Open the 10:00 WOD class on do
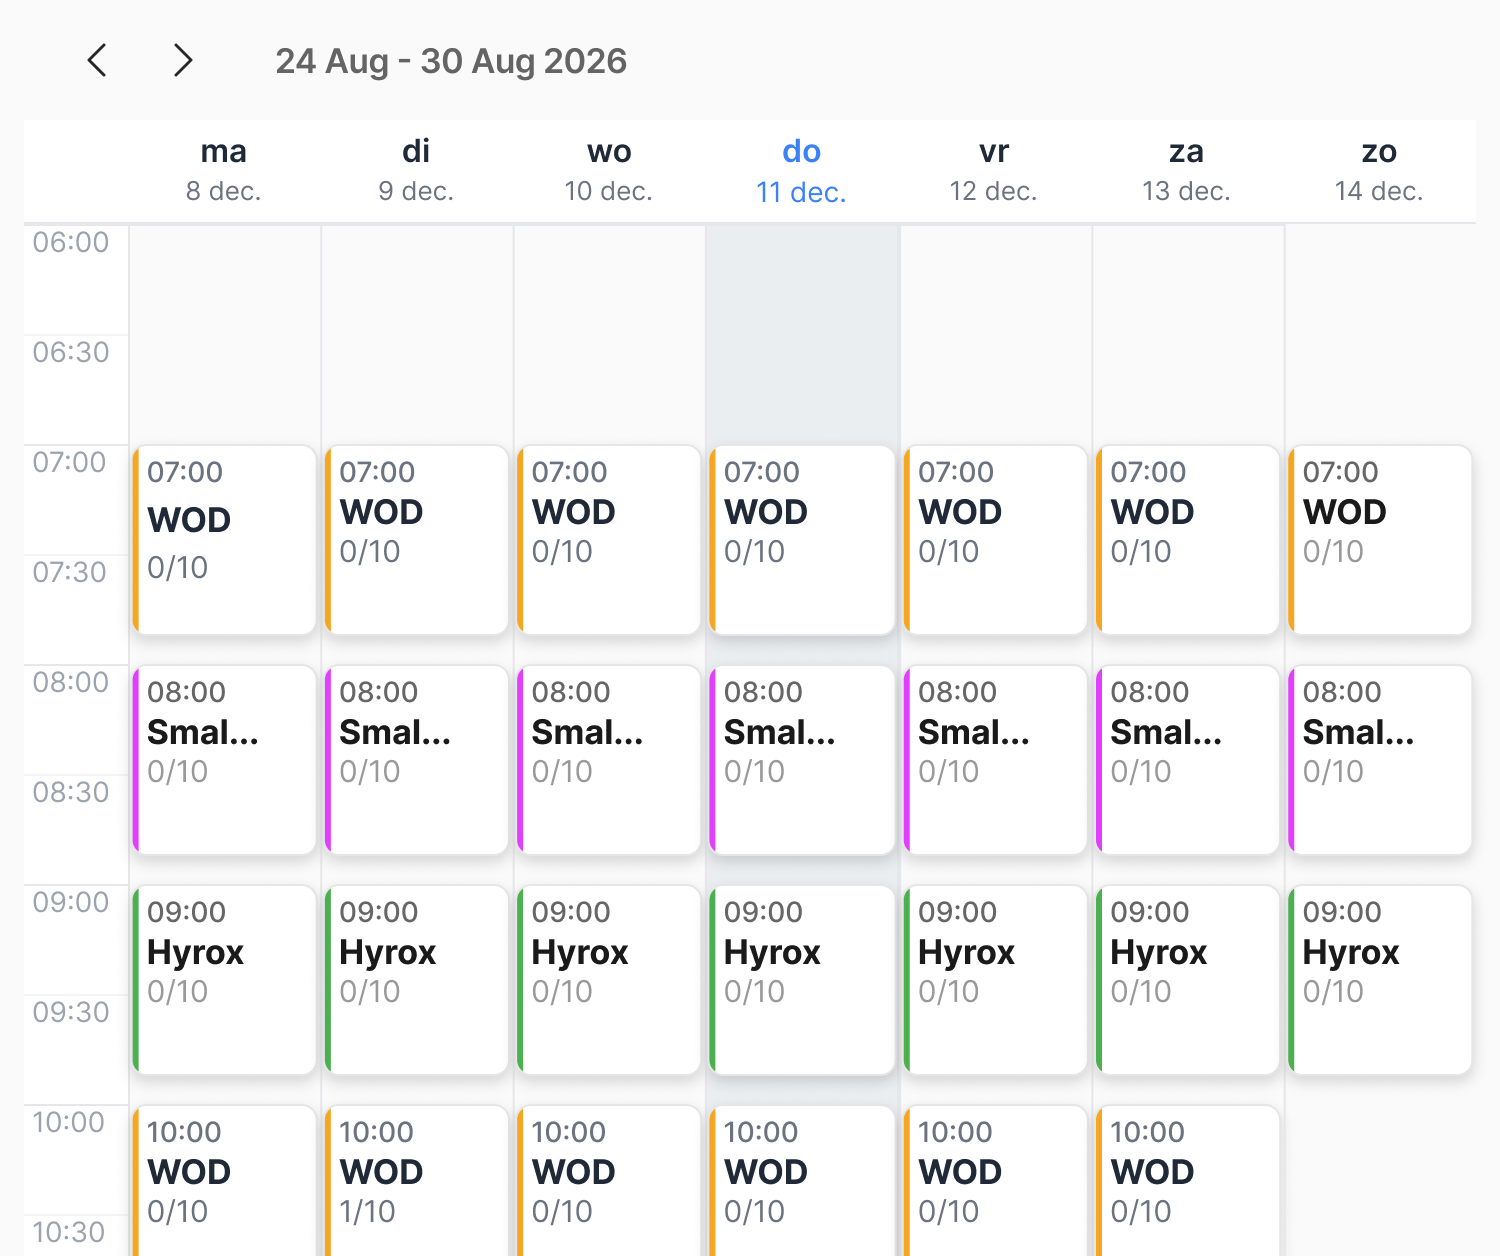 (x=801, y=1181)
